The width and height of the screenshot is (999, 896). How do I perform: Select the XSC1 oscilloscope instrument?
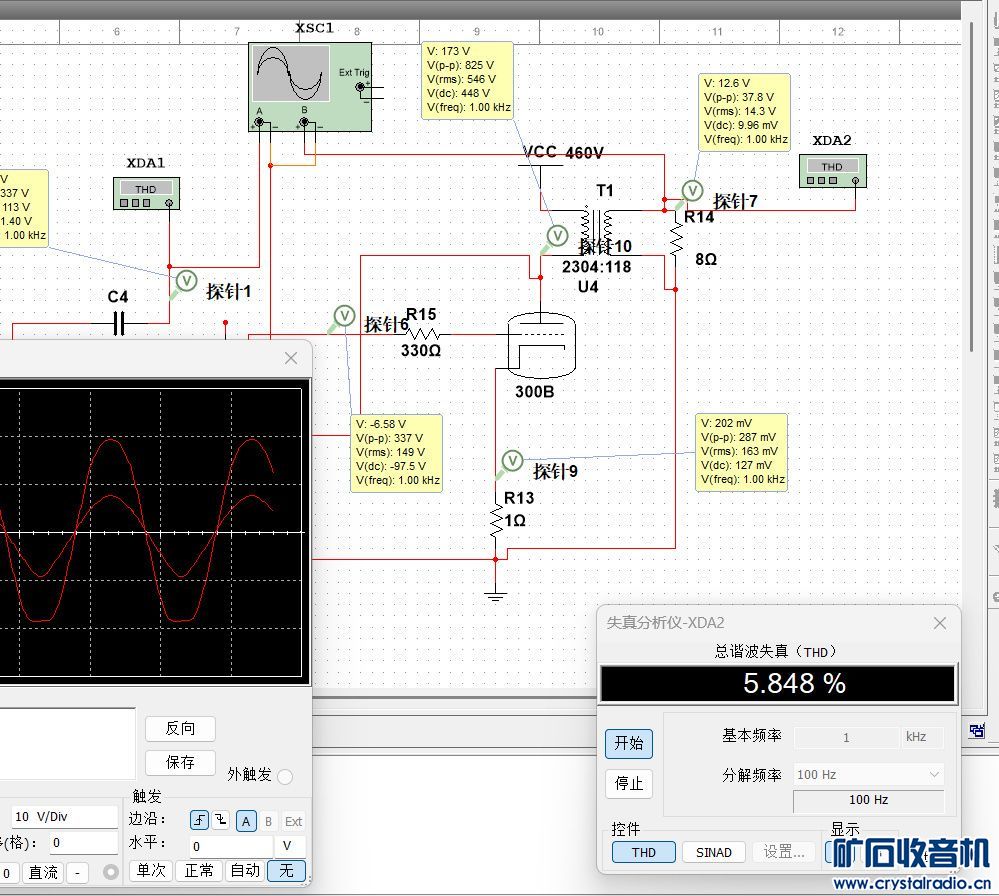pos(309,86)
